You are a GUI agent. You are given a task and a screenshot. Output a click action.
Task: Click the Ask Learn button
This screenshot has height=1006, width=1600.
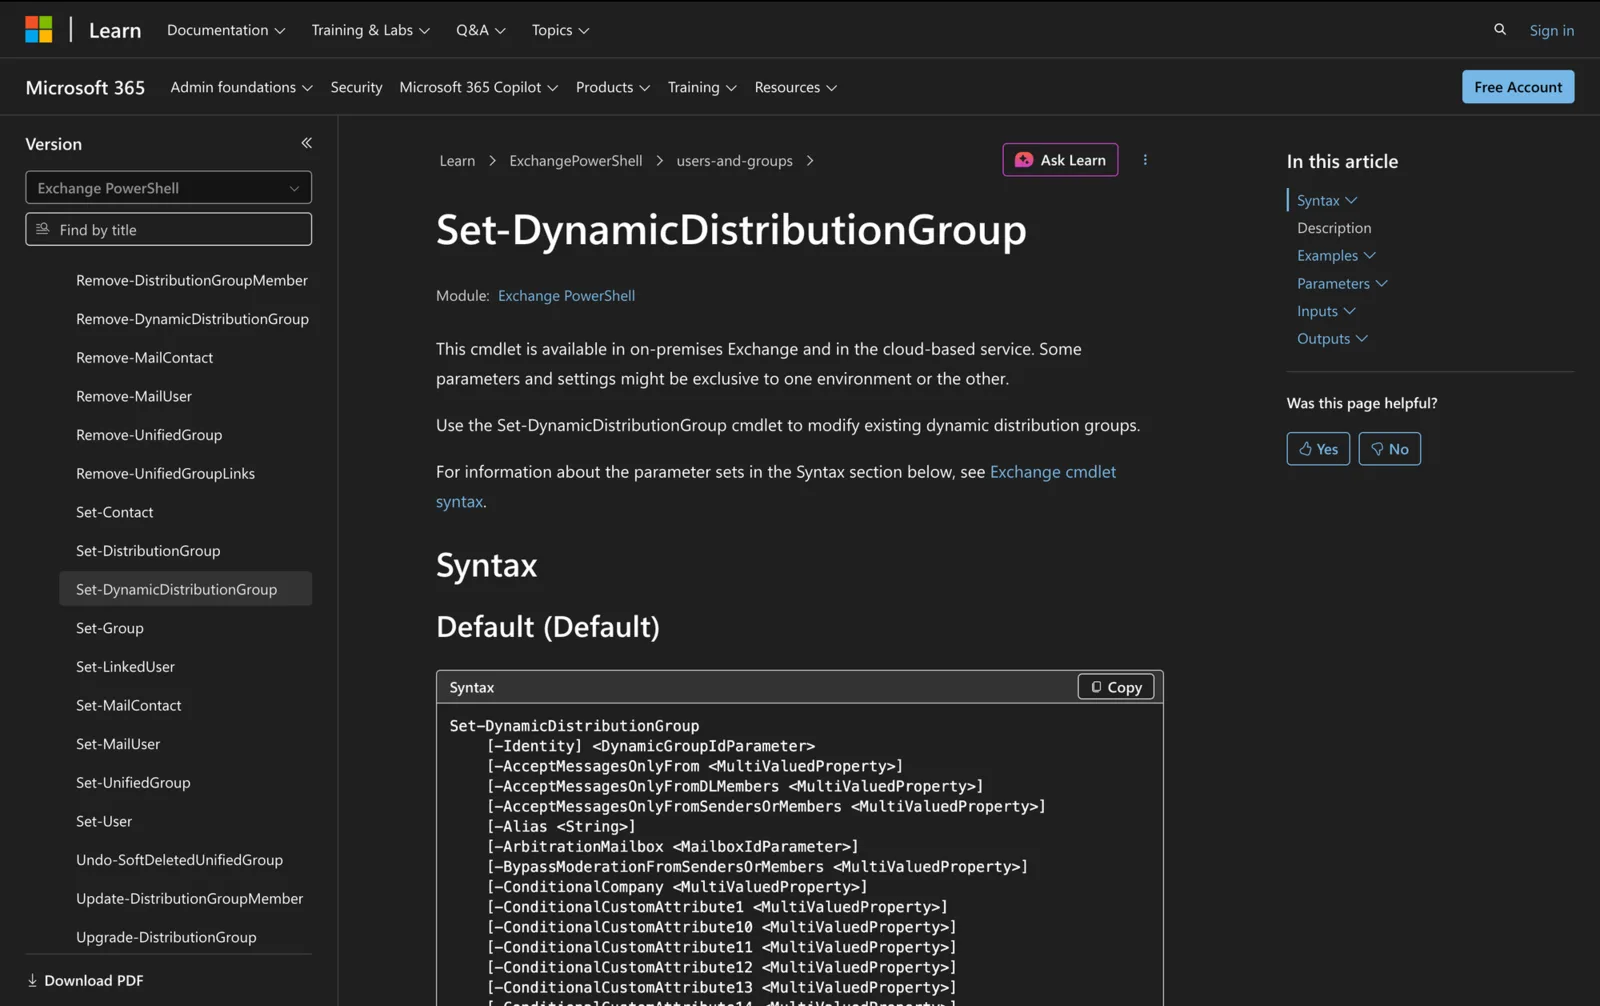point(1060,160)
